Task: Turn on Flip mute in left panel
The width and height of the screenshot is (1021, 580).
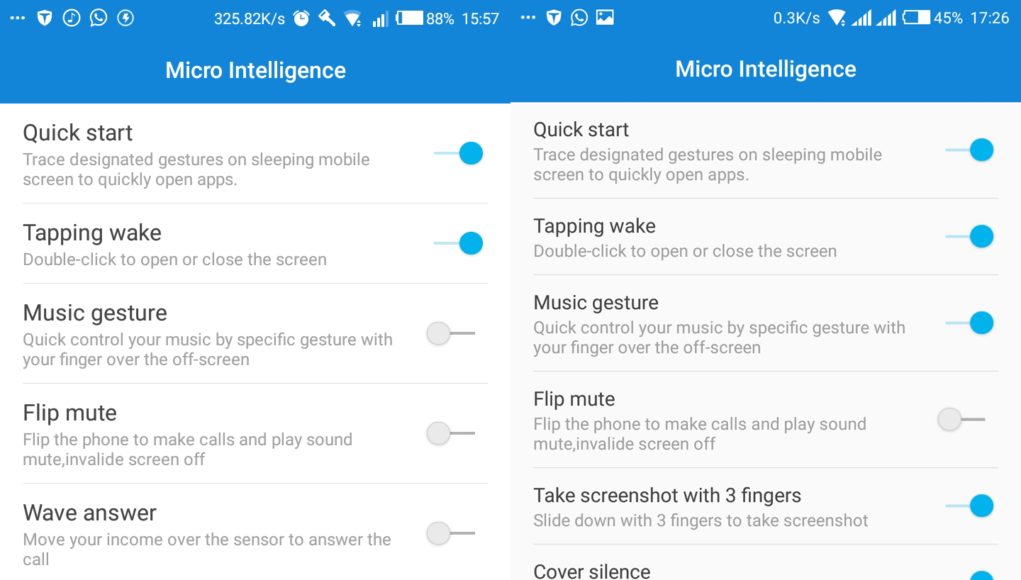Action: tap(451, 433)
